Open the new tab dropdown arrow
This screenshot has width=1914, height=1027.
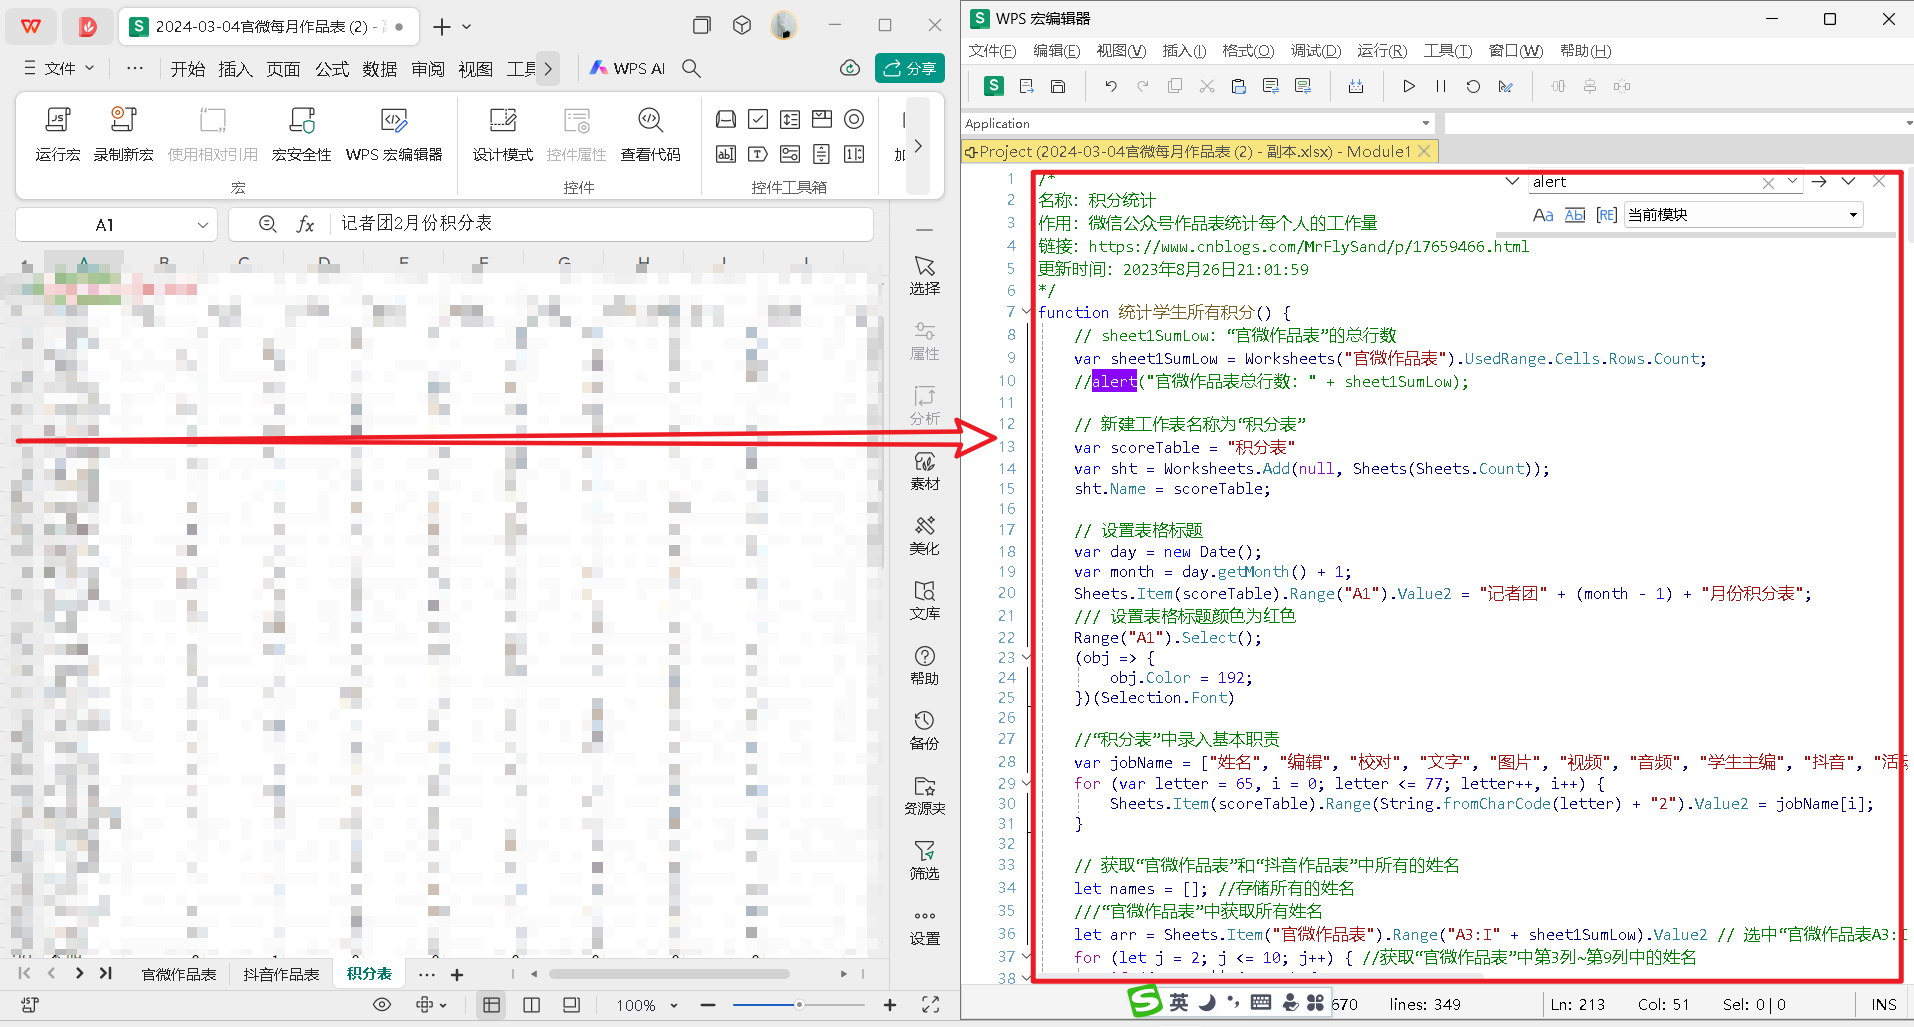coord(466,26)
